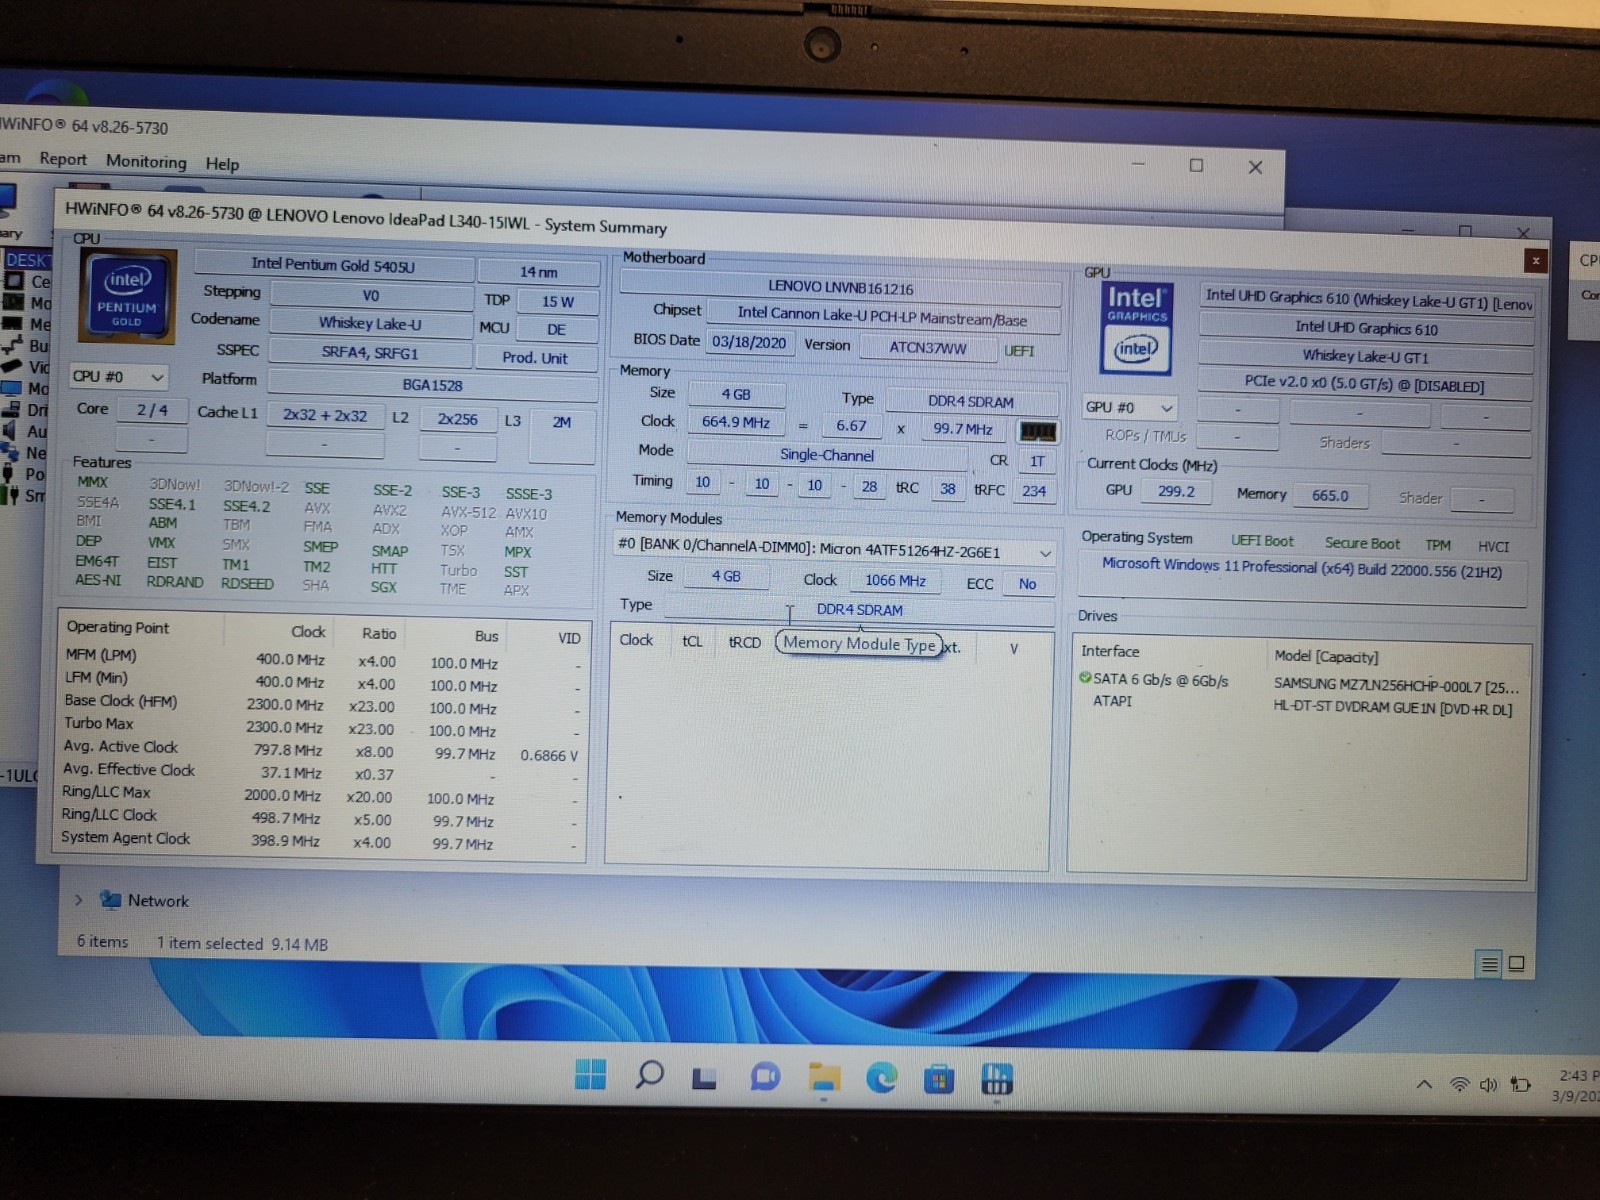This screenshot has width=1600, height=1200.
Task: Switch Explorer to details view icon
Action: click(x=1489, y=964)
